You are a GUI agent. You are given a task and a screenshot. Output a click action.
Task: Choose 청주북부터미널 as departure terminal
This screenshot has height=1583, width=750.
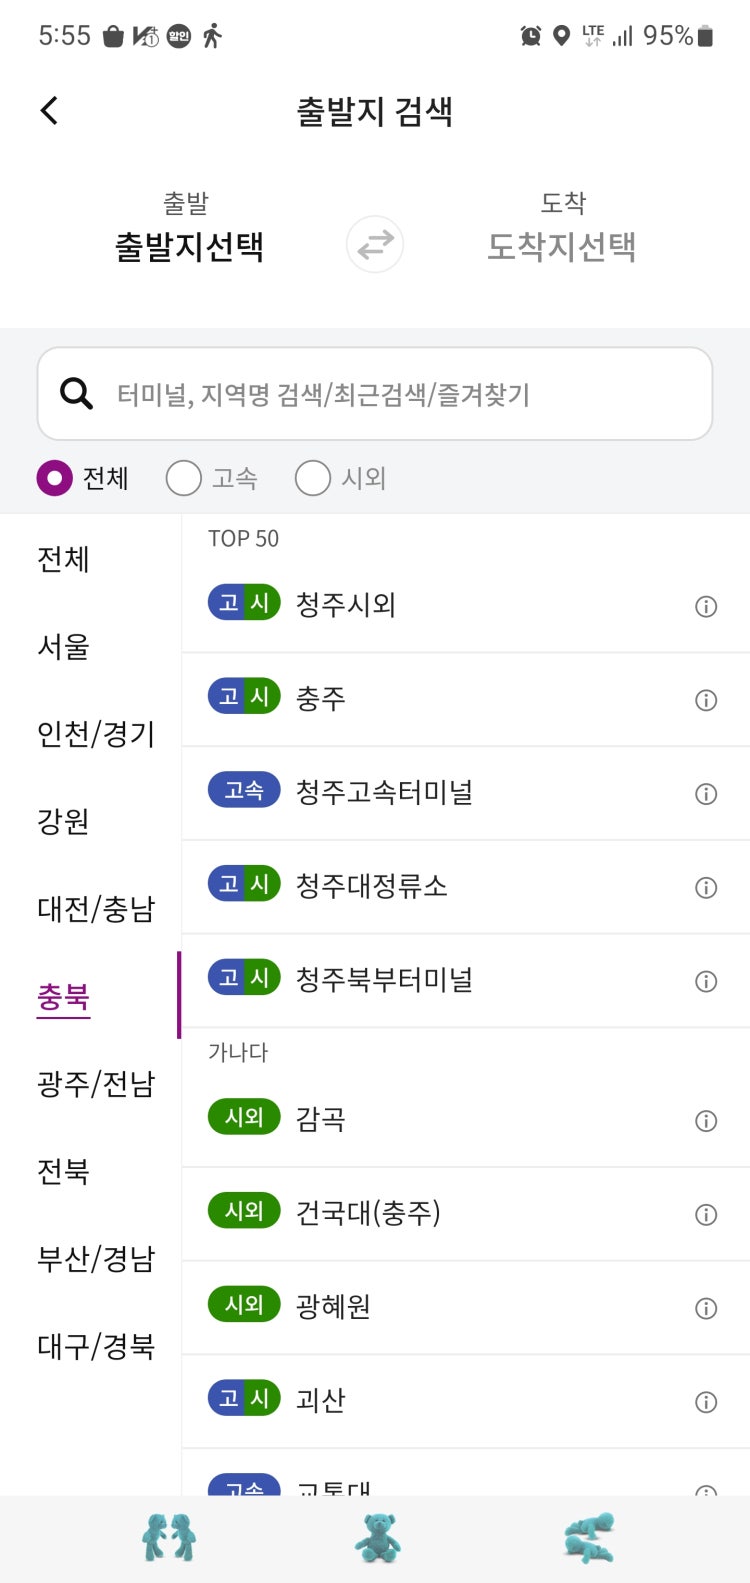tap(466, 980)
